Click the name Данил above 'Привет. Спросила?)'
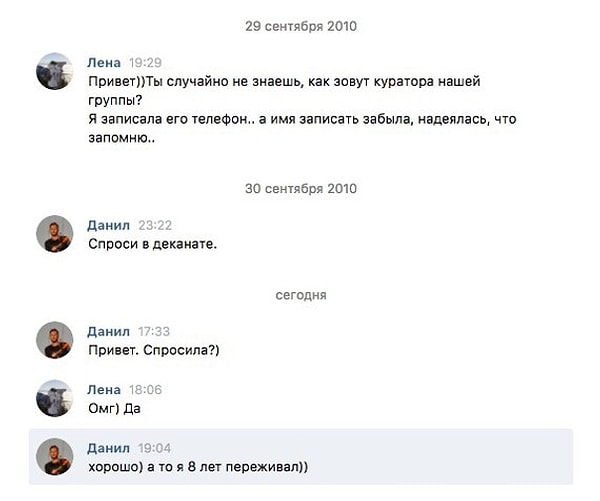This screenshot has width=600, height=501. [109, 331]
